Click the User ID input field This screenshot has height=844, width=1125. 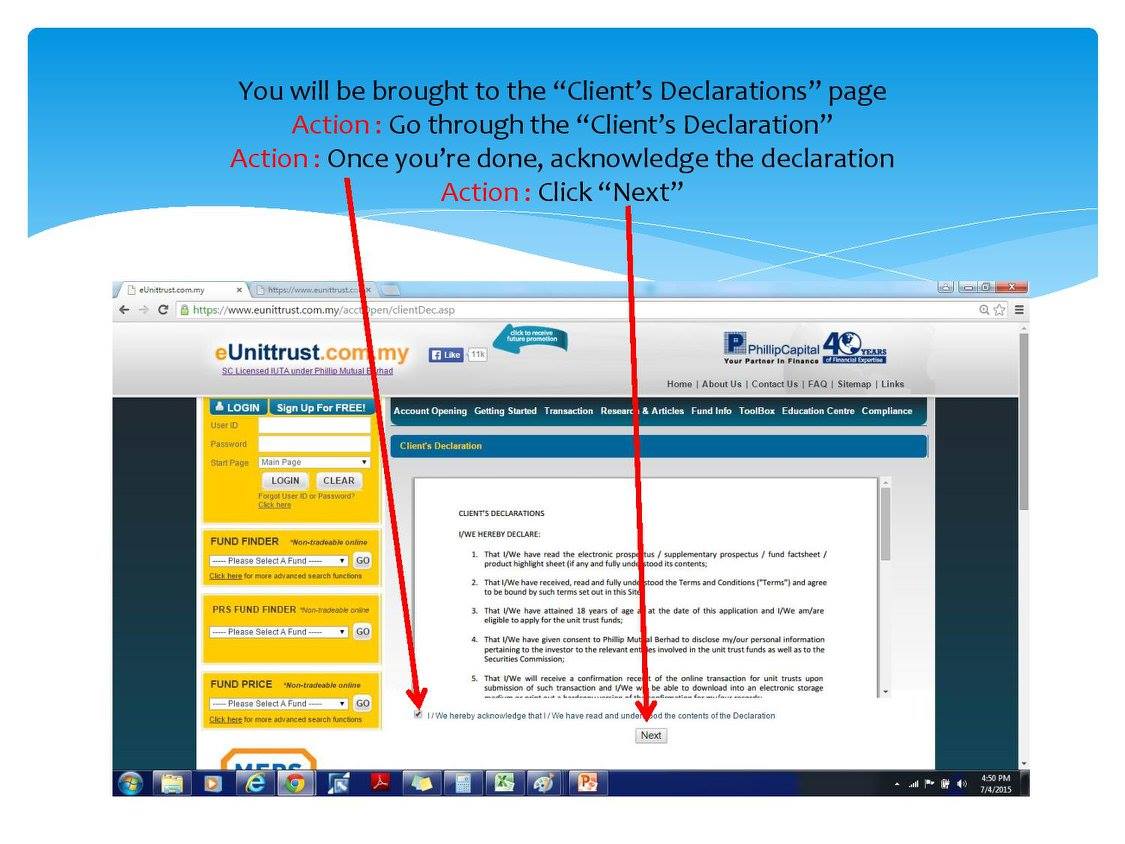[314, 426]
